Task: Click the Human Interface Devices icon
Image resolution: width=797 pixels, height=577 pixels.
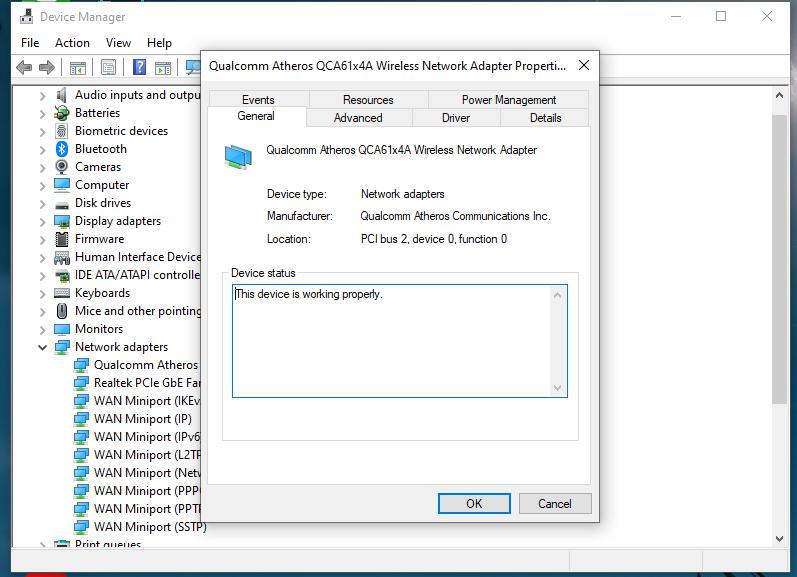Action: point(62,257)
